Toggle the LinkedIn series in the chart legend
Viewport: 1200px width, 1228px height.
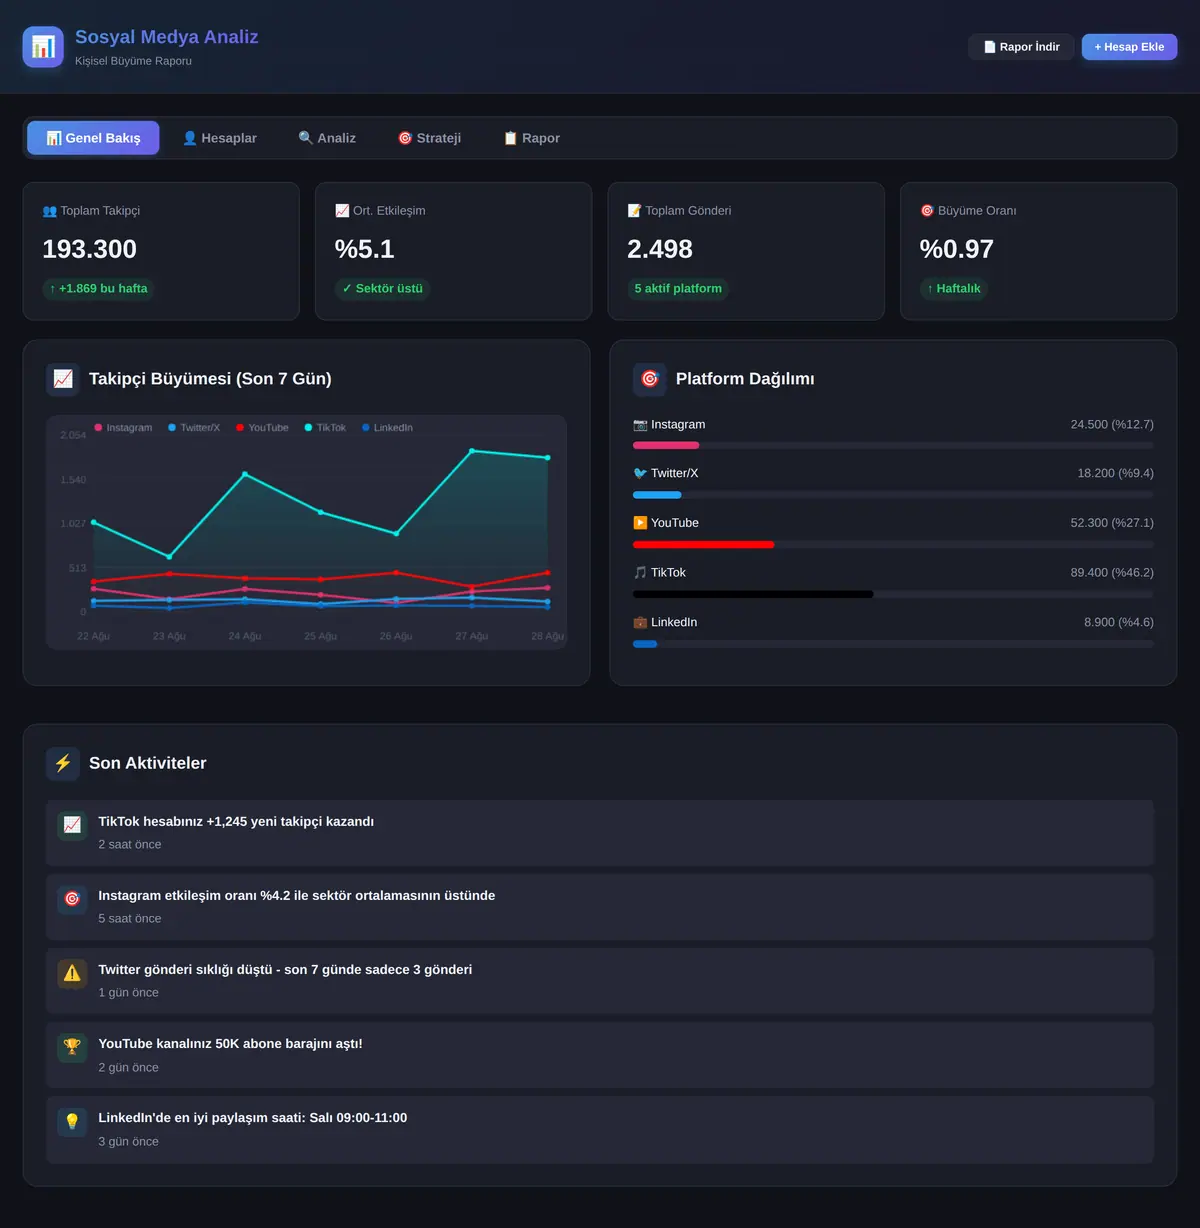pyautogui.click(x=387, y=427)
